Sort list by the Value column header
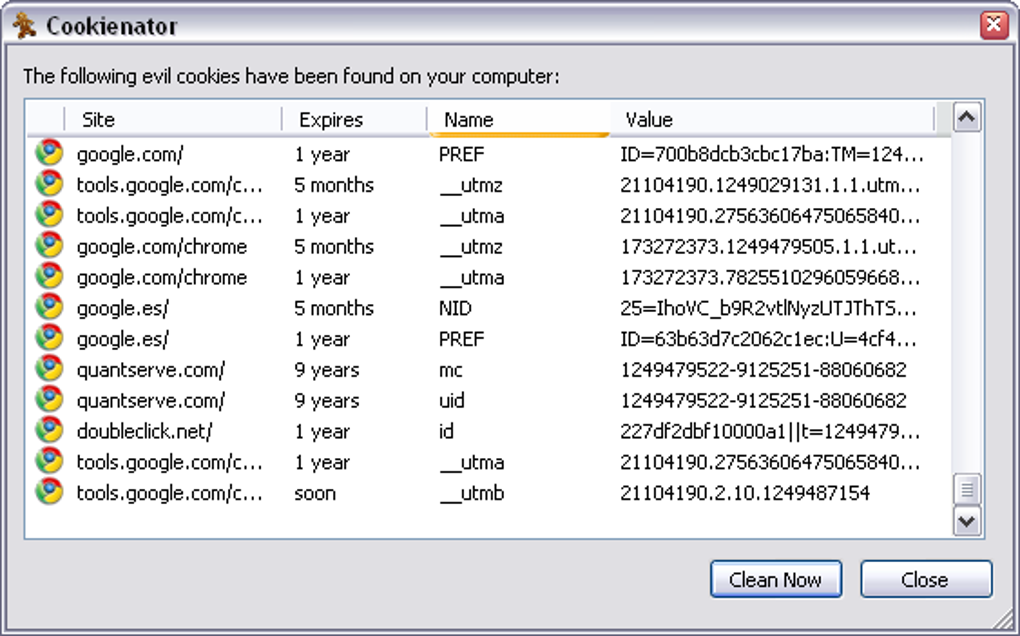This screenshot has height=636, width=1020. click(x=772, y=120)
